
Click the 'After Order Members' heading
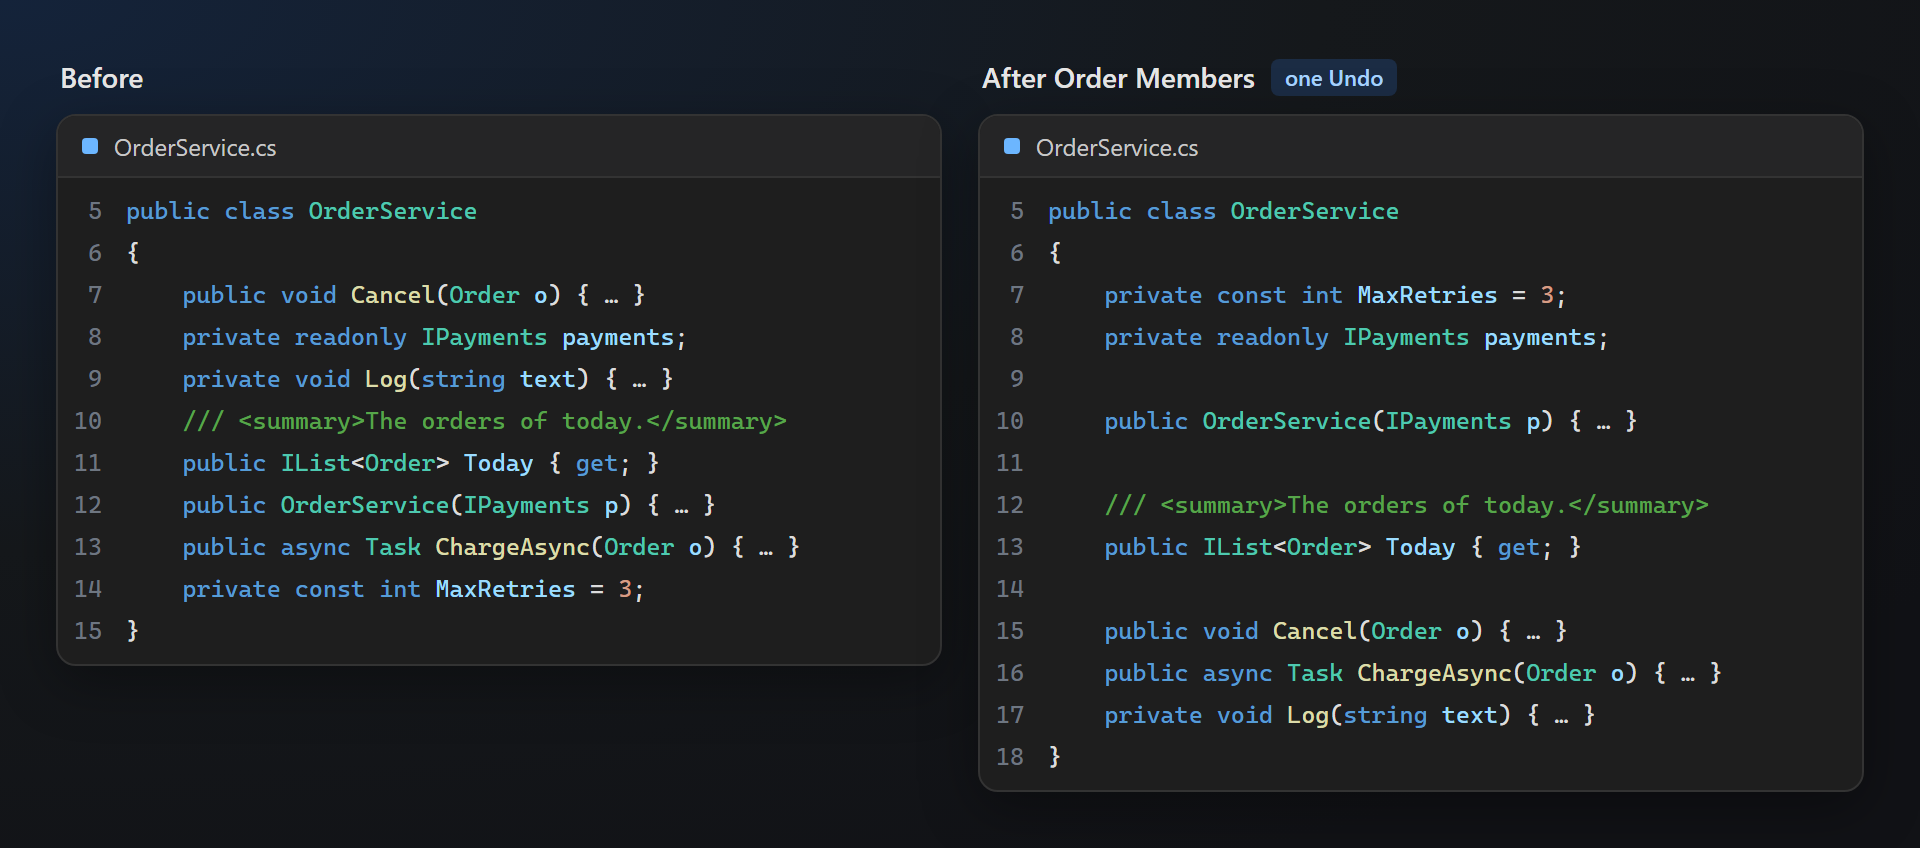[1118, 78]
